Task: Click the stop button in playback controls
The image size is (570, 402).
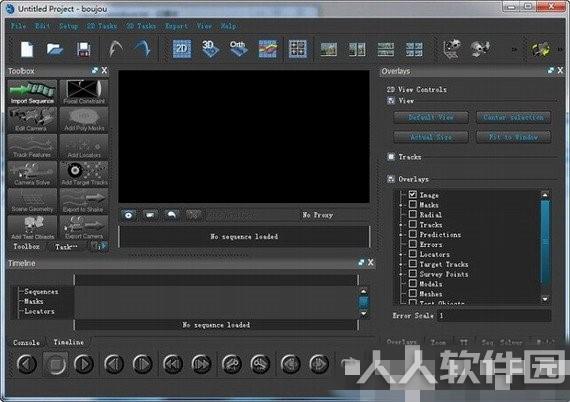Action: (56, 364)
